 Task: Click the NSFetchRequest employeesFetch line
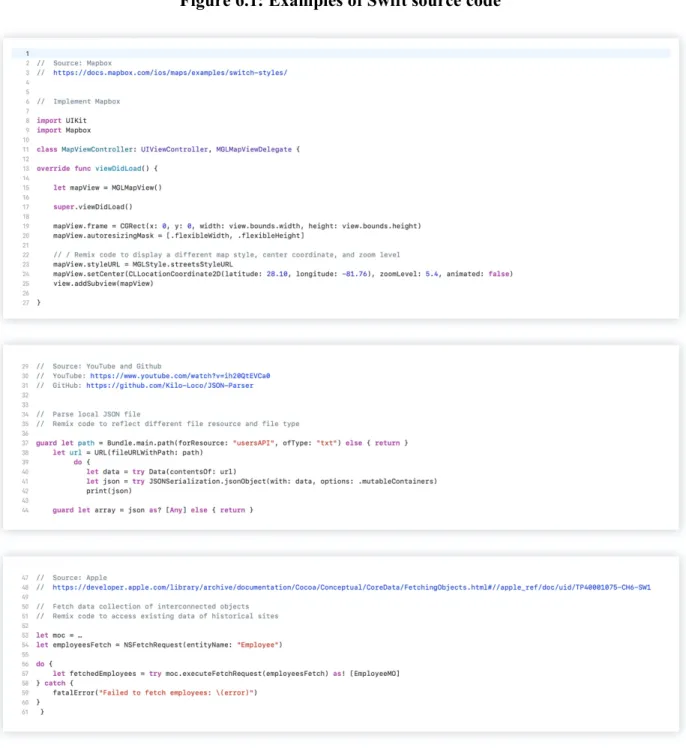[159, 644]
